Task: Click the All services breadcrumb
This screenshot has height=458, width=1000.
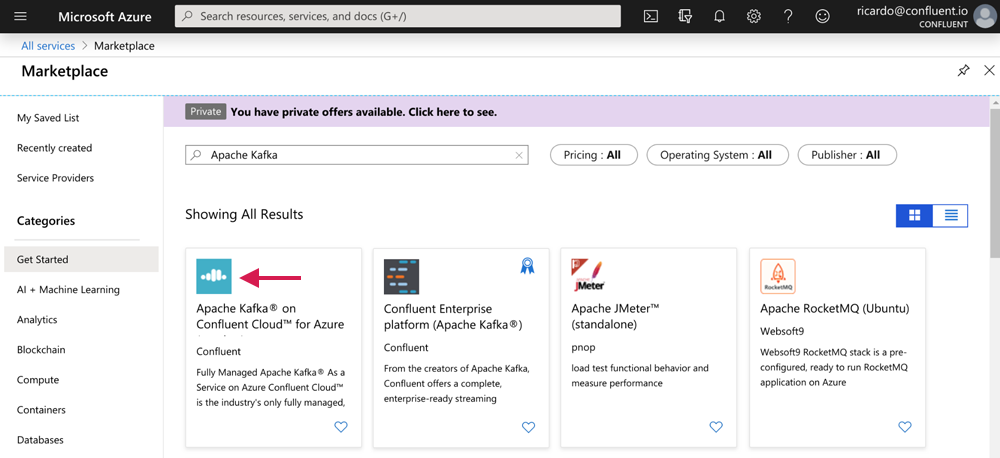Action: [48, 46]
